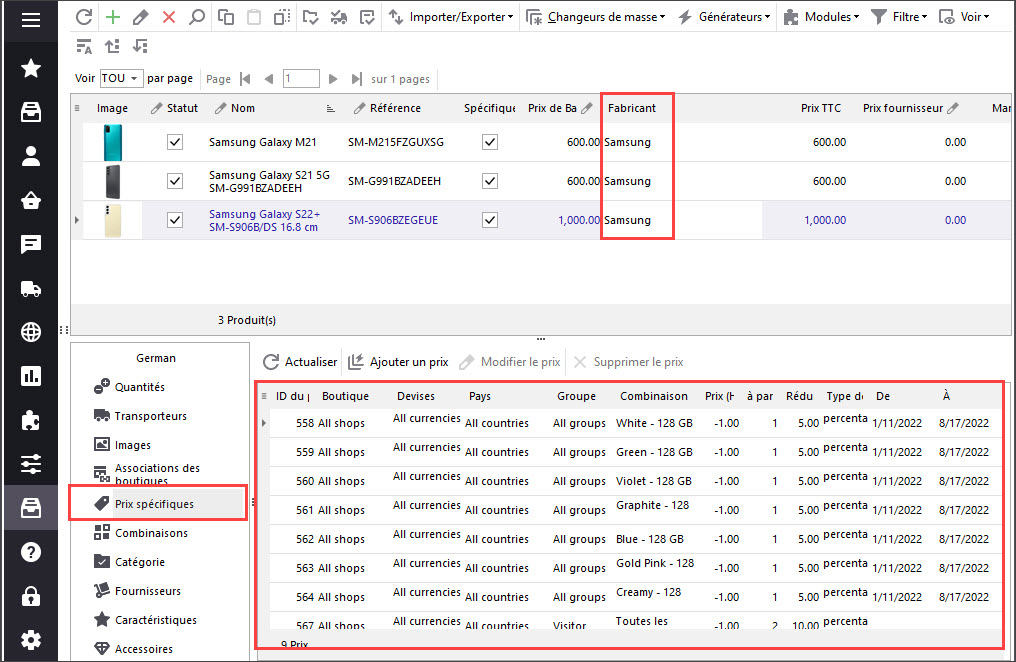Toggle Spécifique checkbox for Galaxy S21 5G

tap(490, 181)
